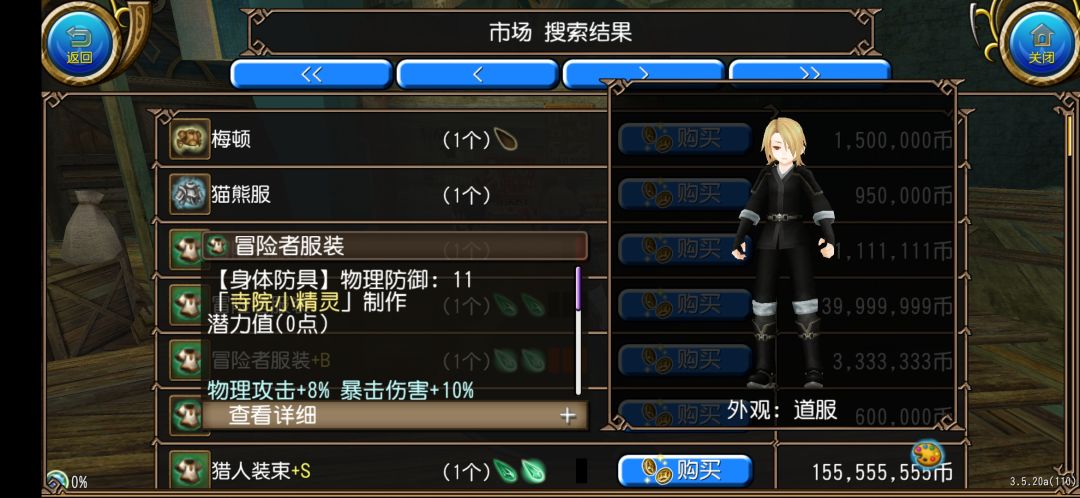The width and height of the screenshot is (1080, 498).
Task: Go to the first page with <<
Action: 311,74
